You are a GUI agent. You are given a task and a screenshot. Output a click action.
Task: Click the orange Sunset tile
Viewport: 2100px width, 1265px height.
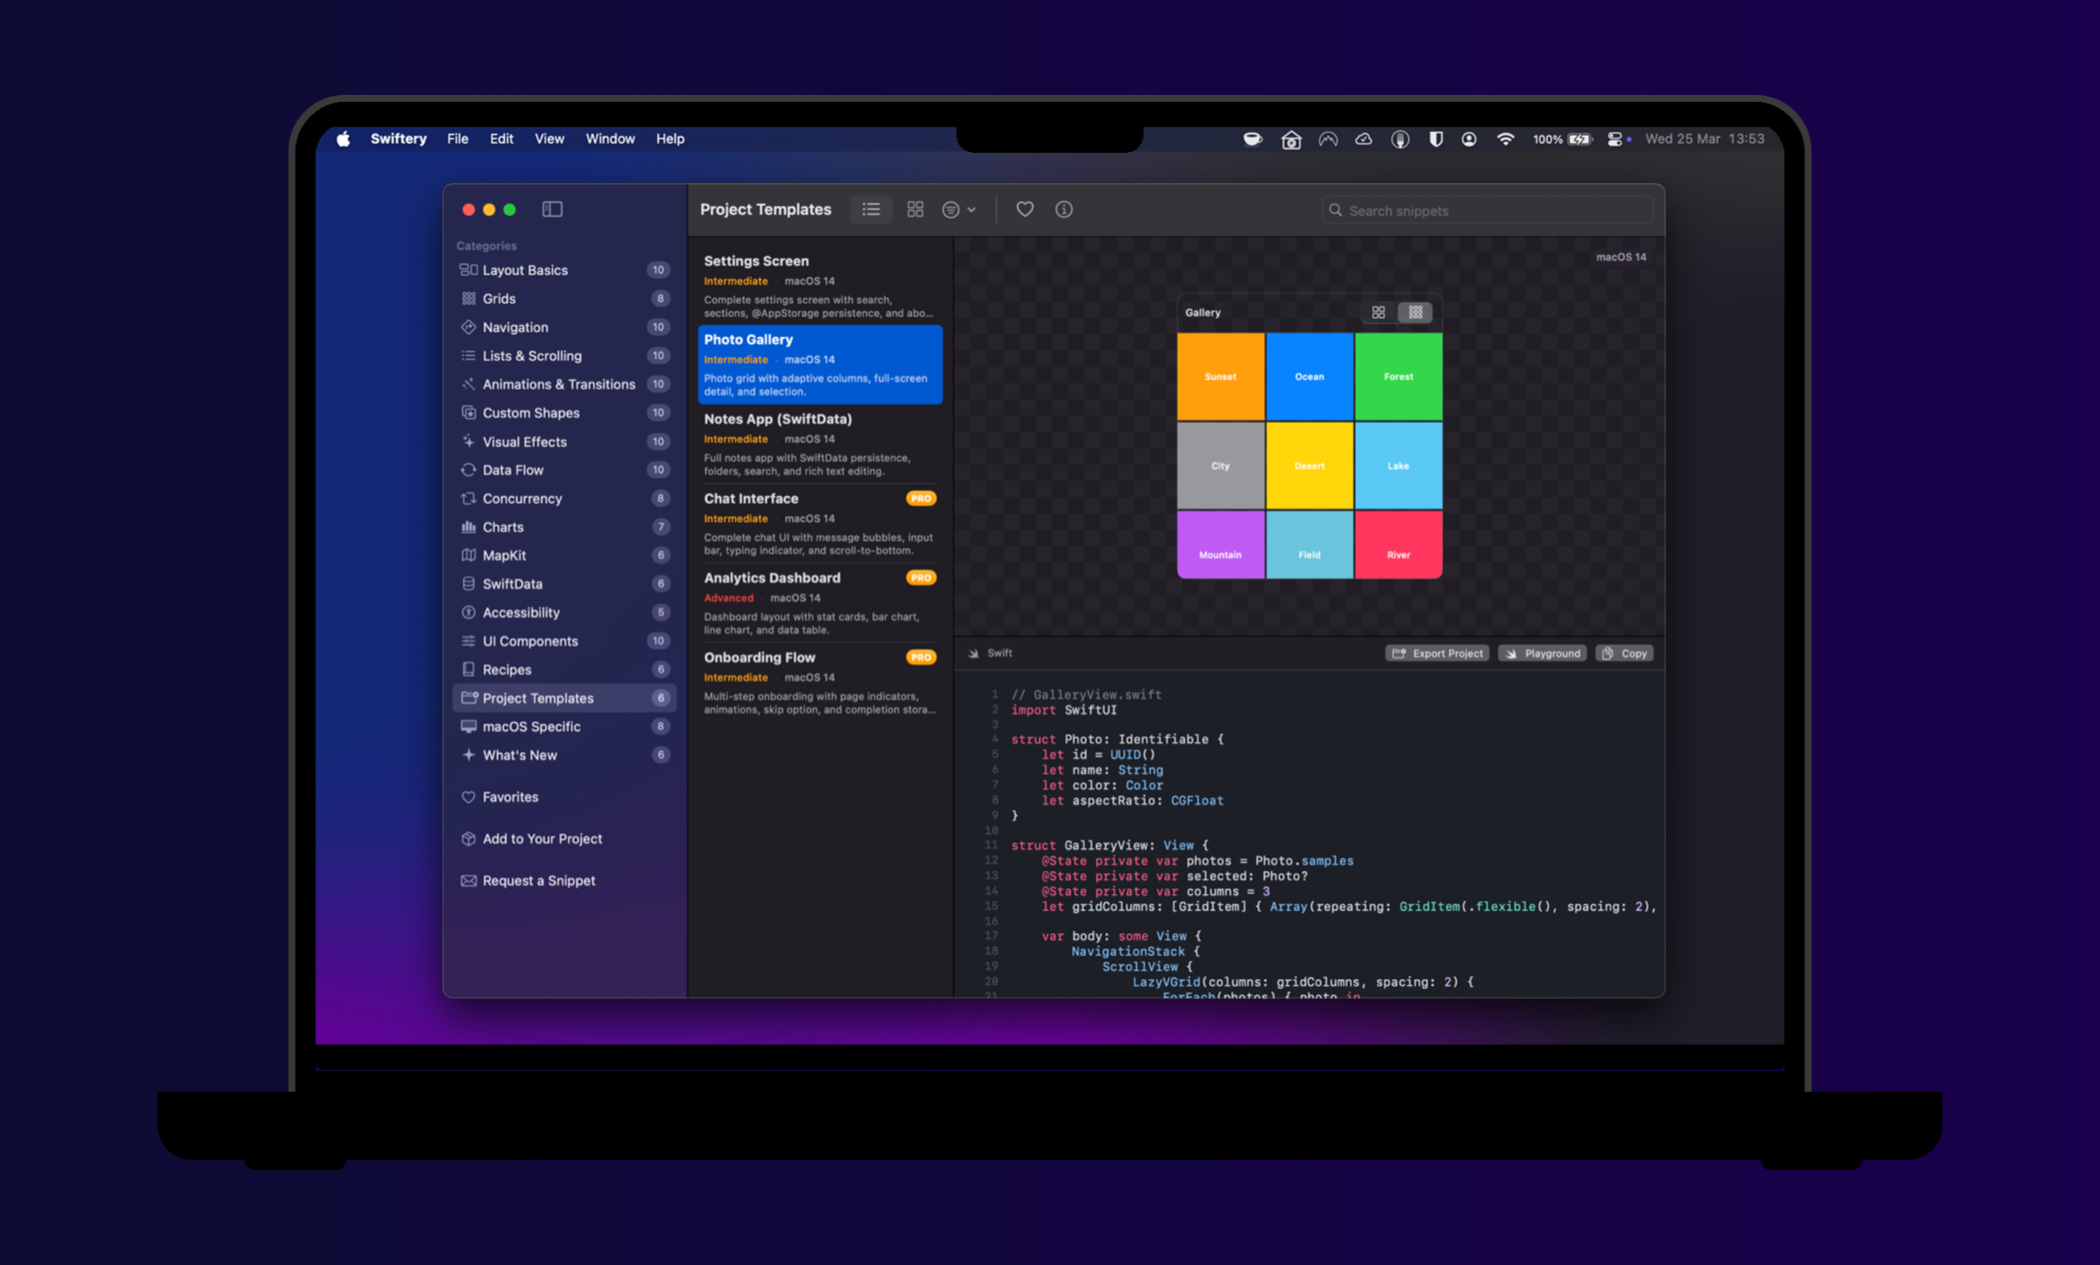point(1220,376)
